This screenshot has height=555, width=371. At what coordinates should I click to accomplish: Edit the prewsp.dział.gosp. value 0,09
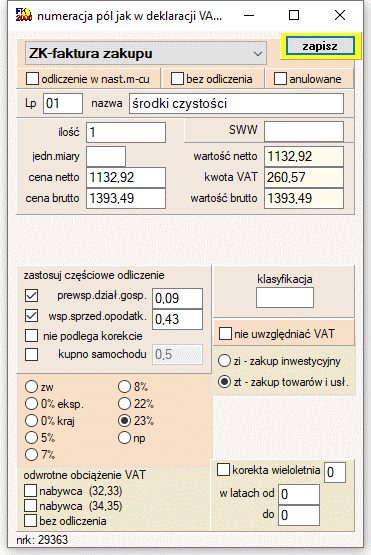coord(177,298)
